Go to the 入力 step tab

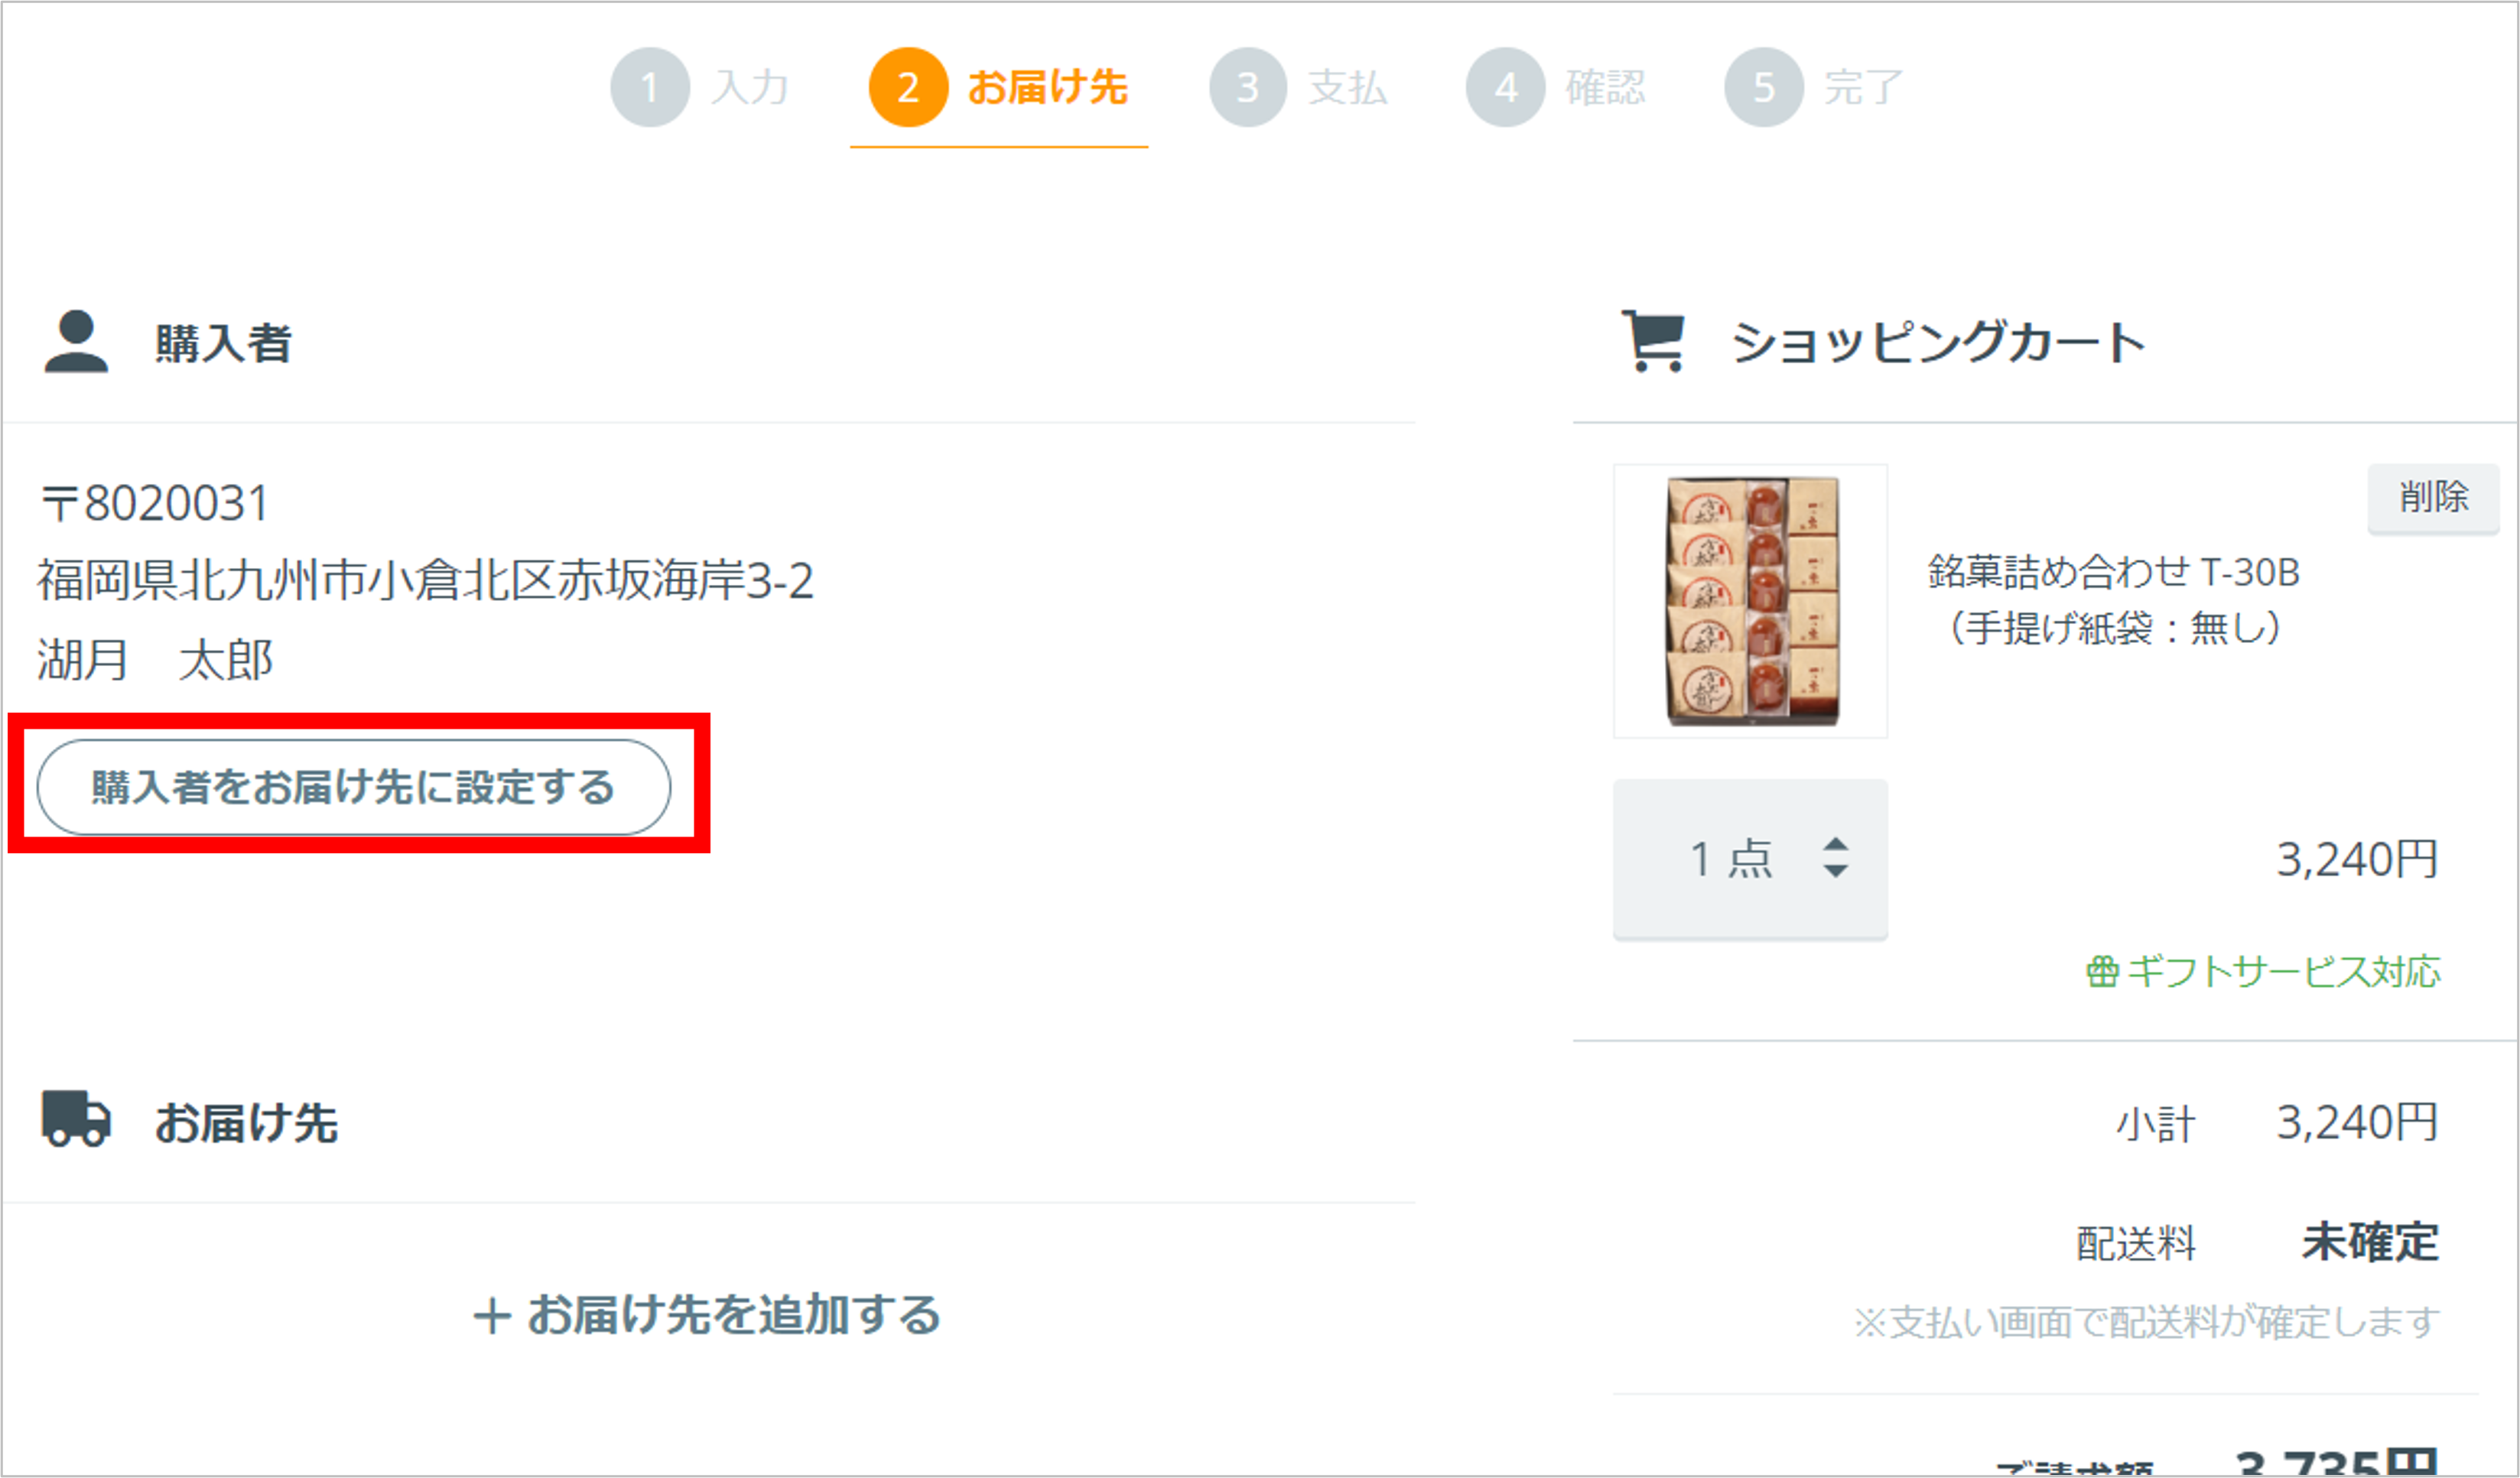(700, 87)
